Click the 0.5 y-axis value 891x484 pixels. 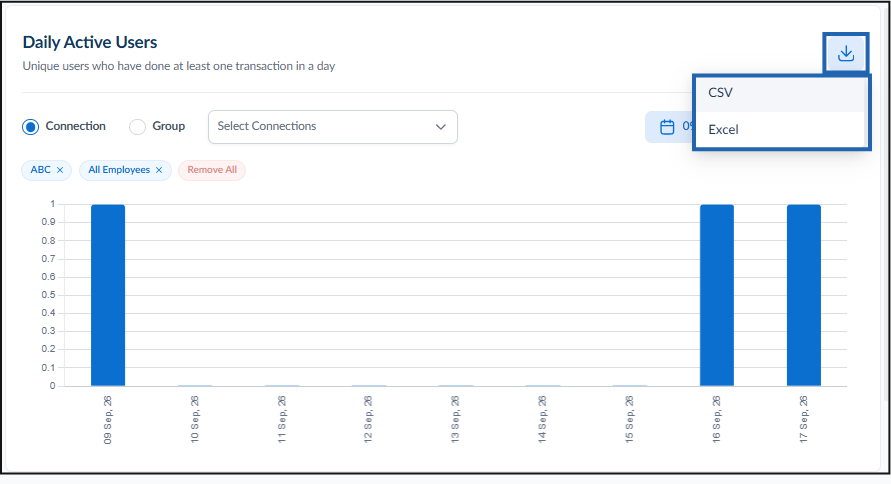pyautogui.click(x=48, y=295)
